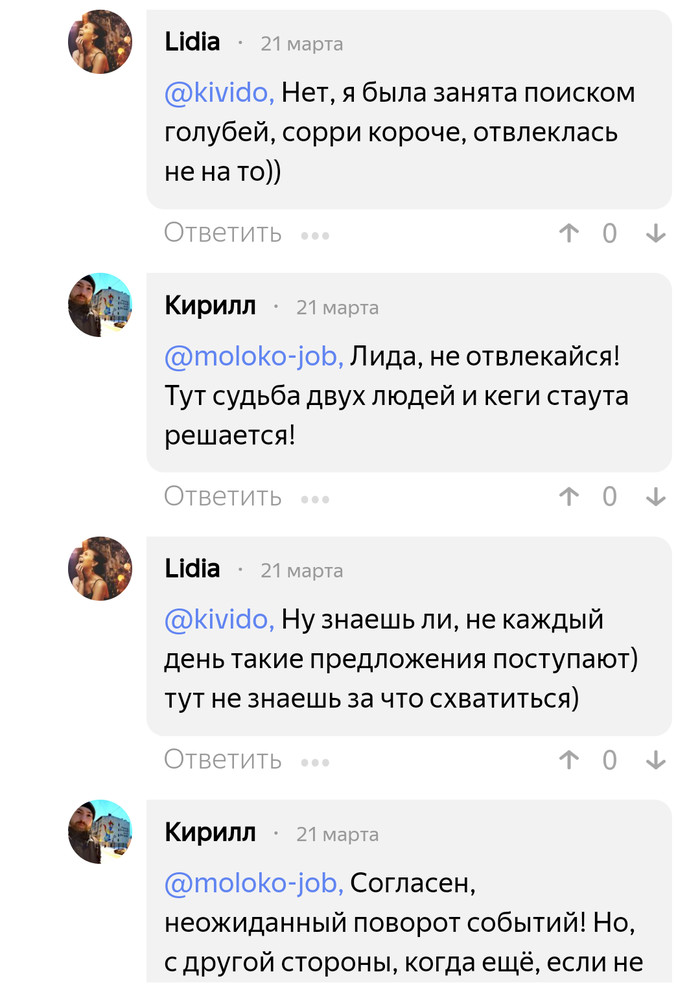Open @kivido mention in Lidia's предложения comment
The height and width of the screenshot is (985, 700).
[219, 620]
